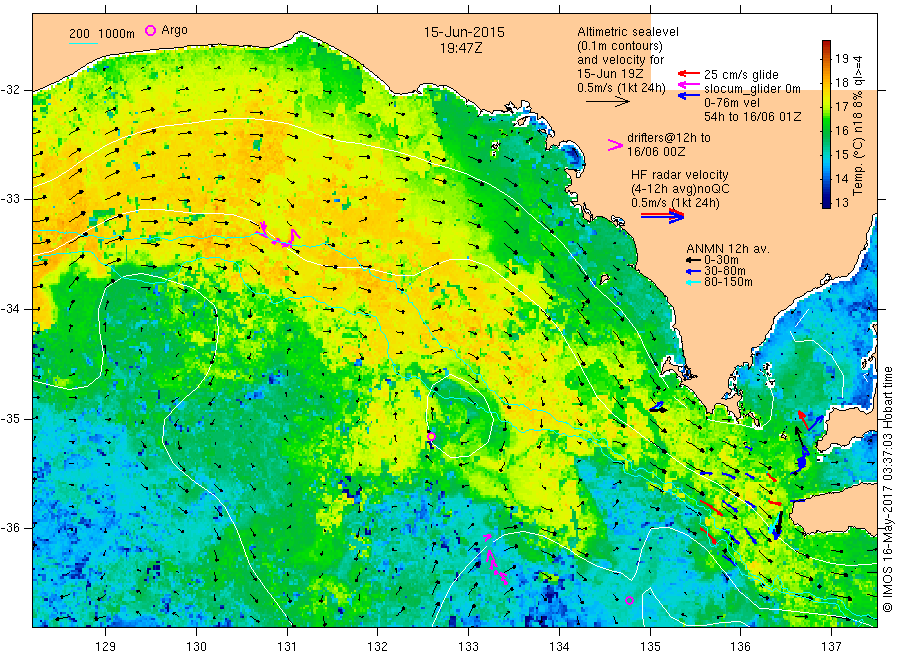
Task: Click the "HF radar velocity" heading
Action: pos(680,174)
